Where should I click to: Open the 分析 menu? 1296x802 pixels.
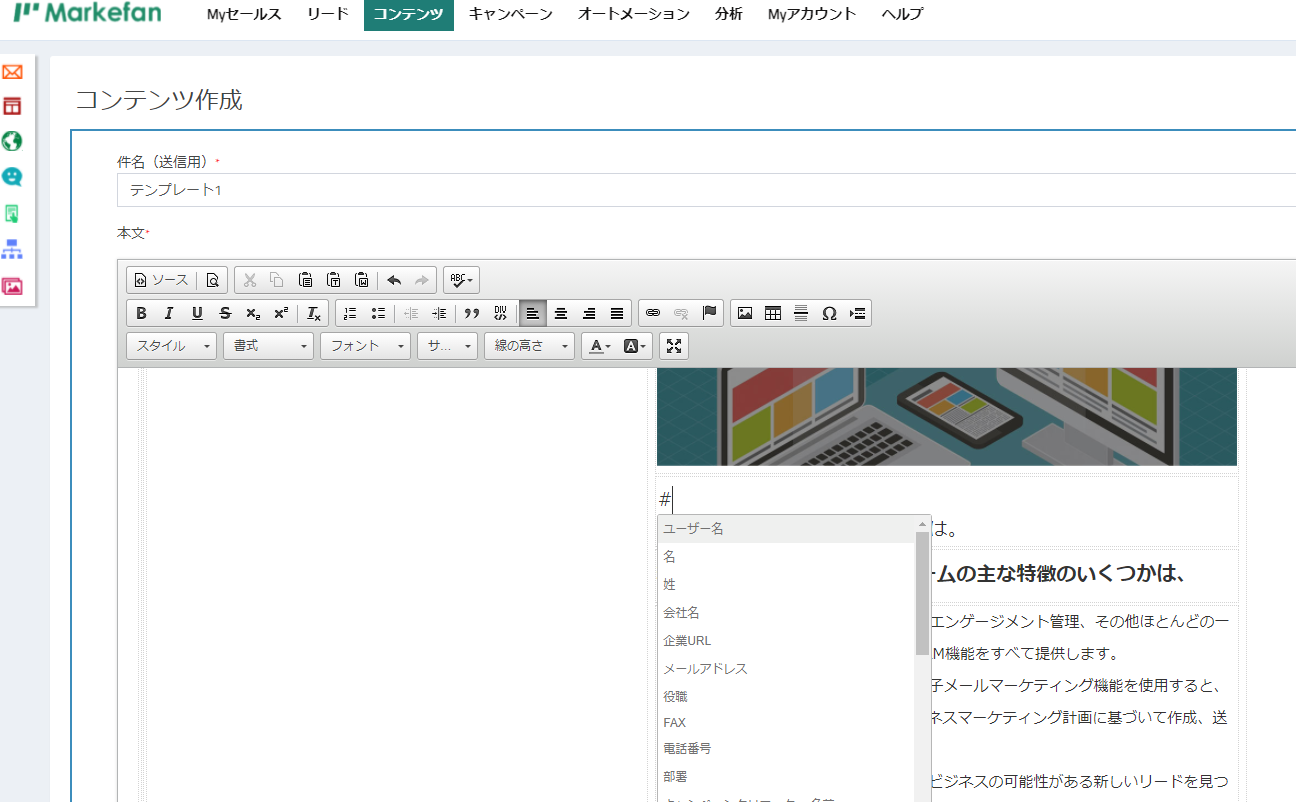(x=729, y=14)
